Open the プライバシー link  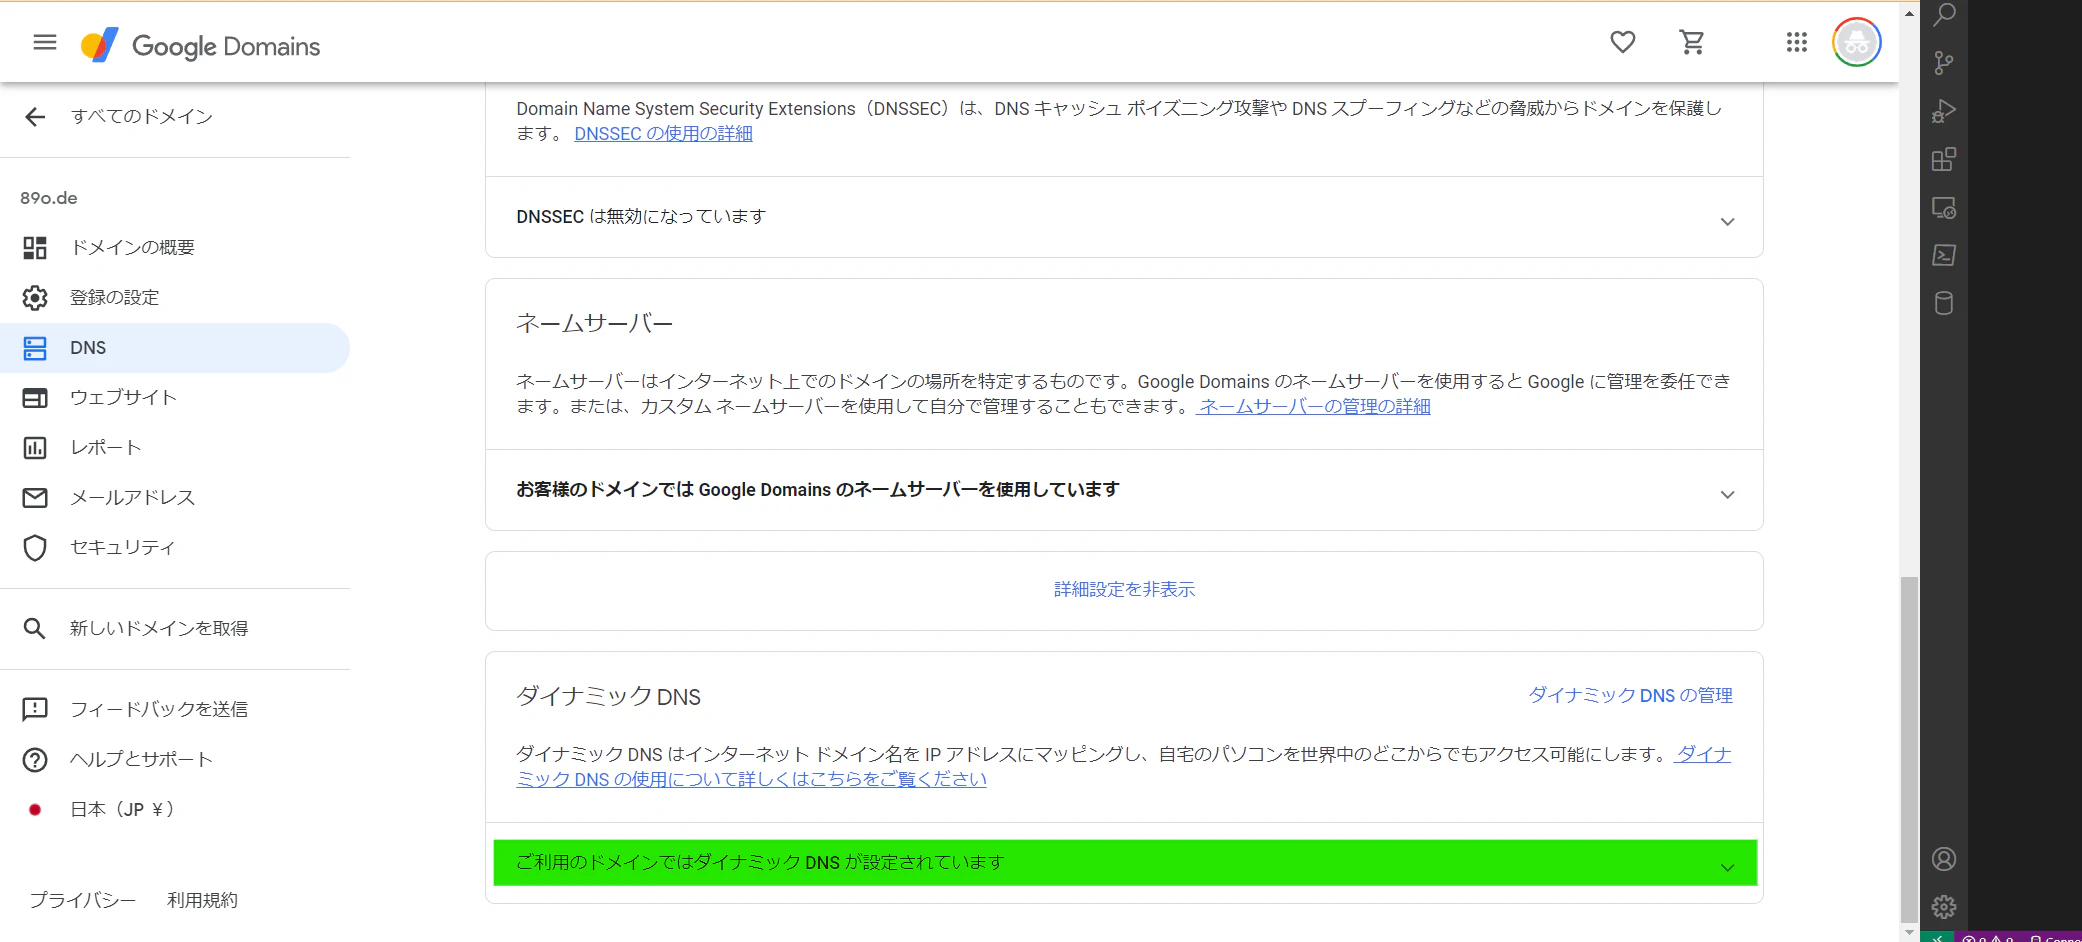tap(82, 900)
